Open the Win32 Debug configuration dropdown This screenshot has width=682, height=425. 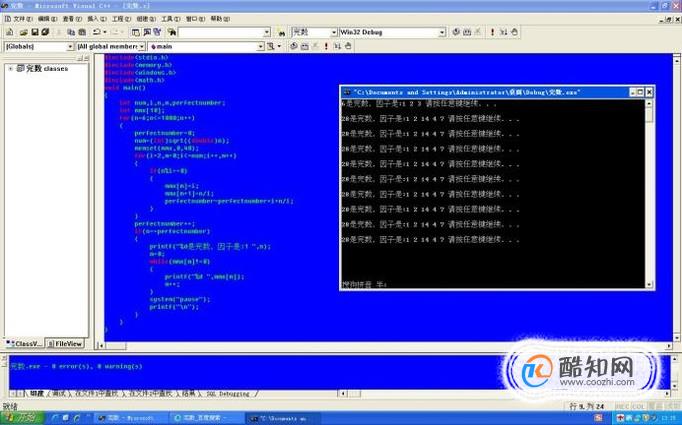tap(442, 33)
